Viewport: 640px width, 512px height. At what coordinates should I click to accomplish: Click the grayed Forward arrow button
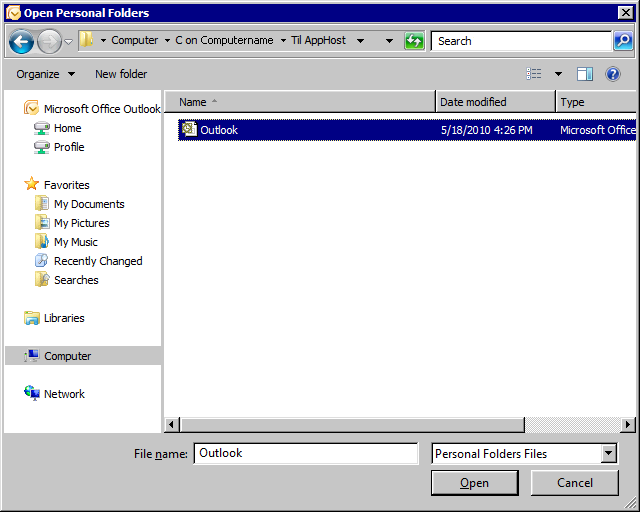point(49,41)
